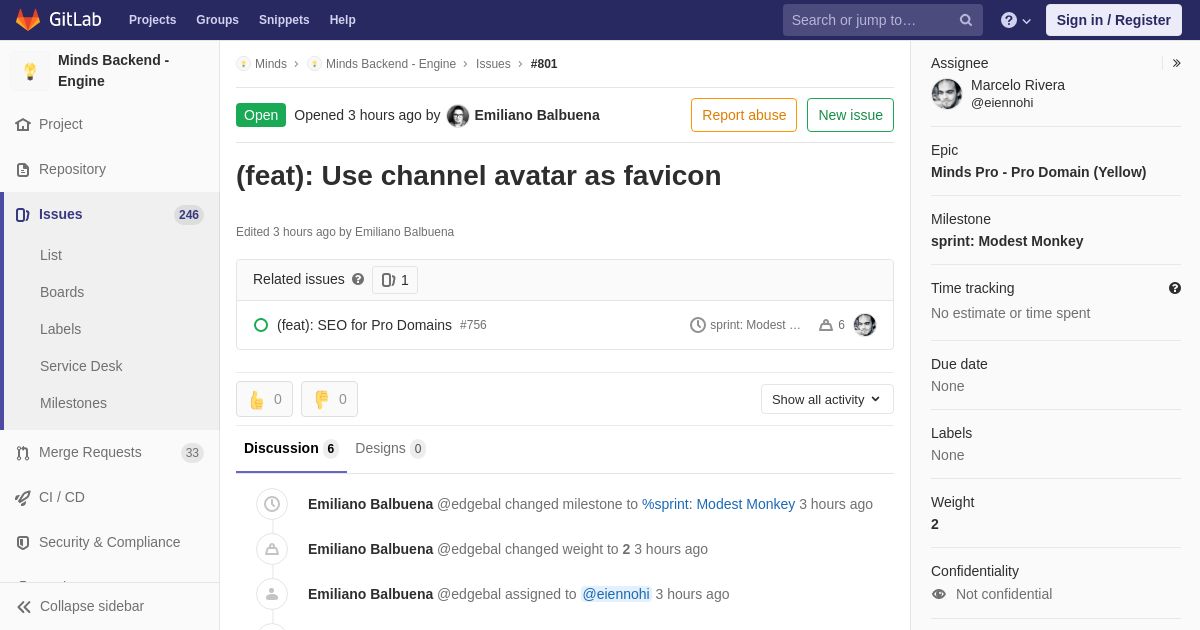Screen dimensions: 1200x630
Task: Click the clock icon on milestone activity
Action: pyautogui.click(x=272, y=504)
